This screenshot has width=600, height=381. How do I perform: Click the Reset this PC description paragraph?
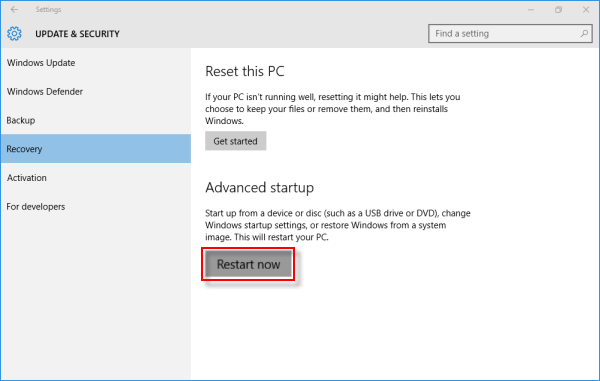coord(333,109)
